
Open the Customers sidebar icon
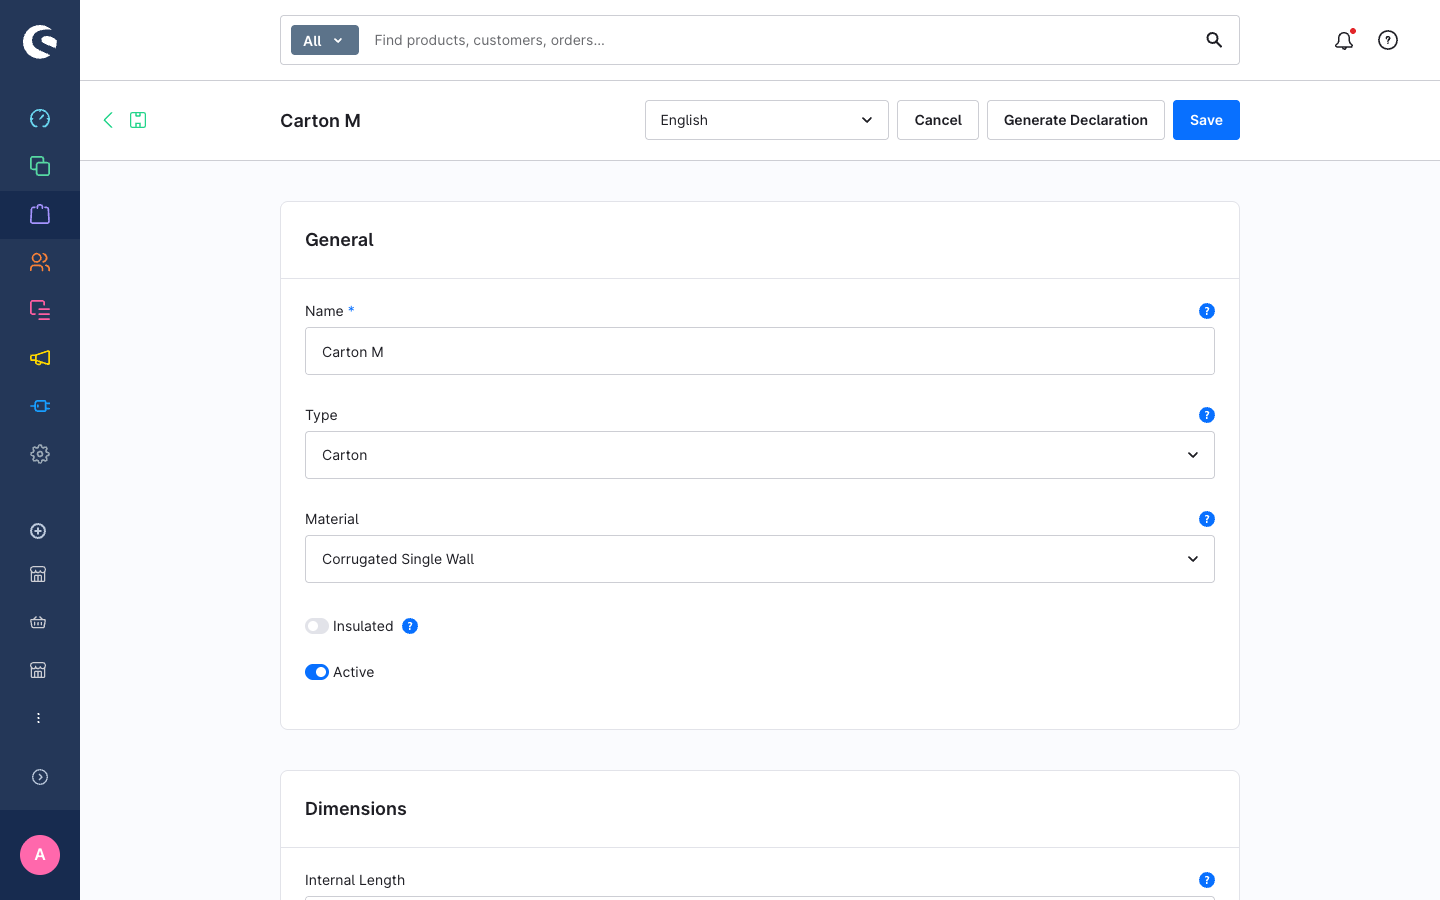click(40, 262)
